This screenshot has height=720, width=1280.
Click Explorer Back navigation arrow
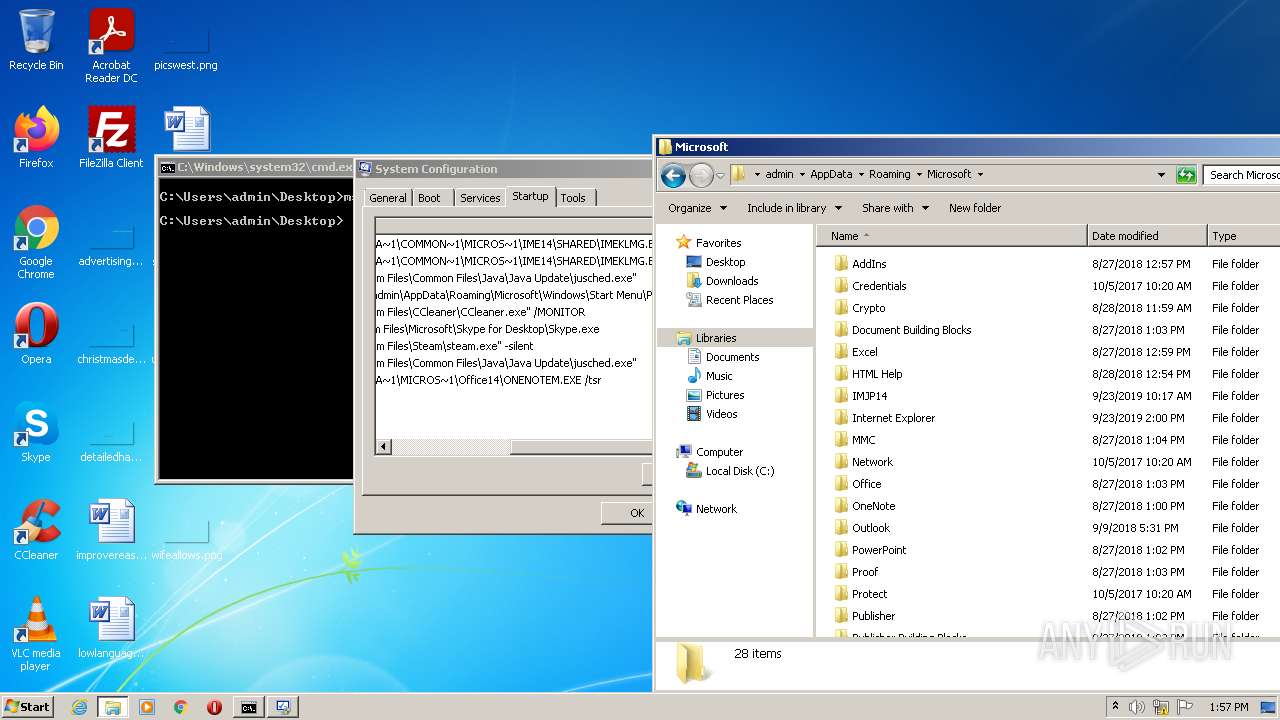[x=673, y=175]
